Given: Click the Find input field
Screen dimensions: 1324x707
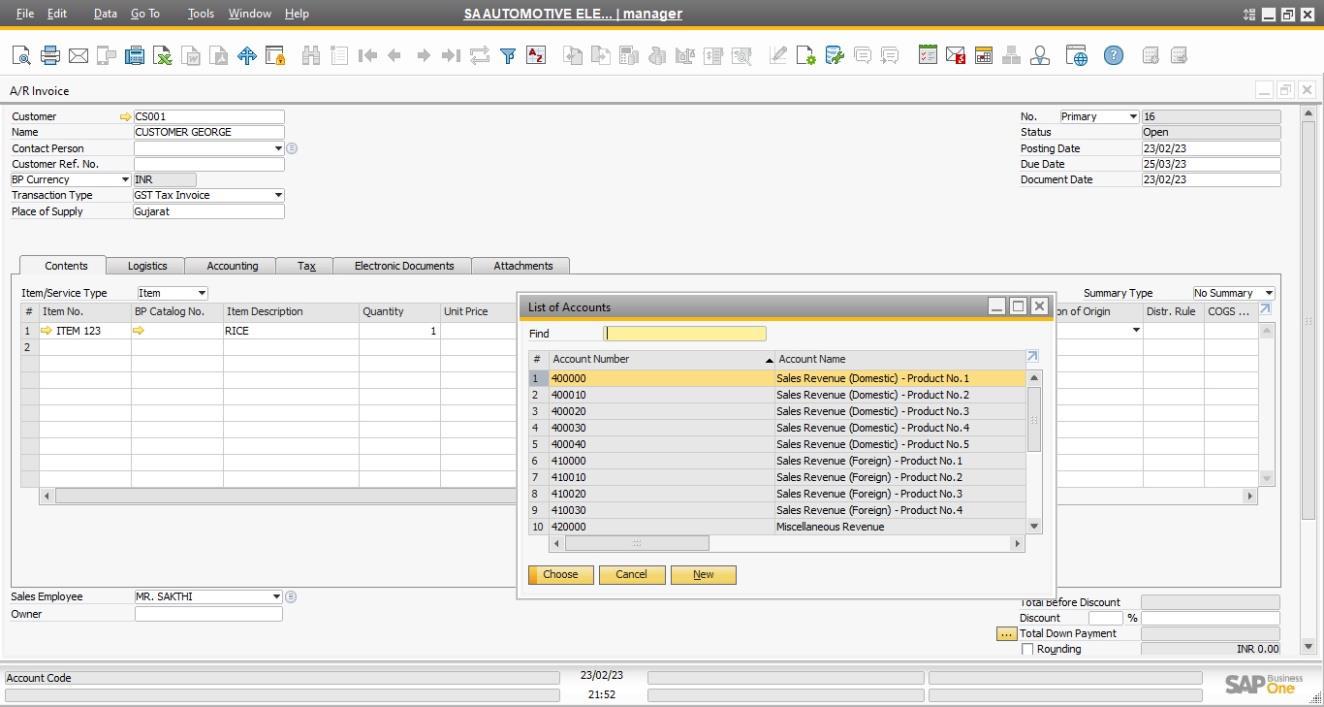Looking at the screenshot, I should (x=685, y=332).
